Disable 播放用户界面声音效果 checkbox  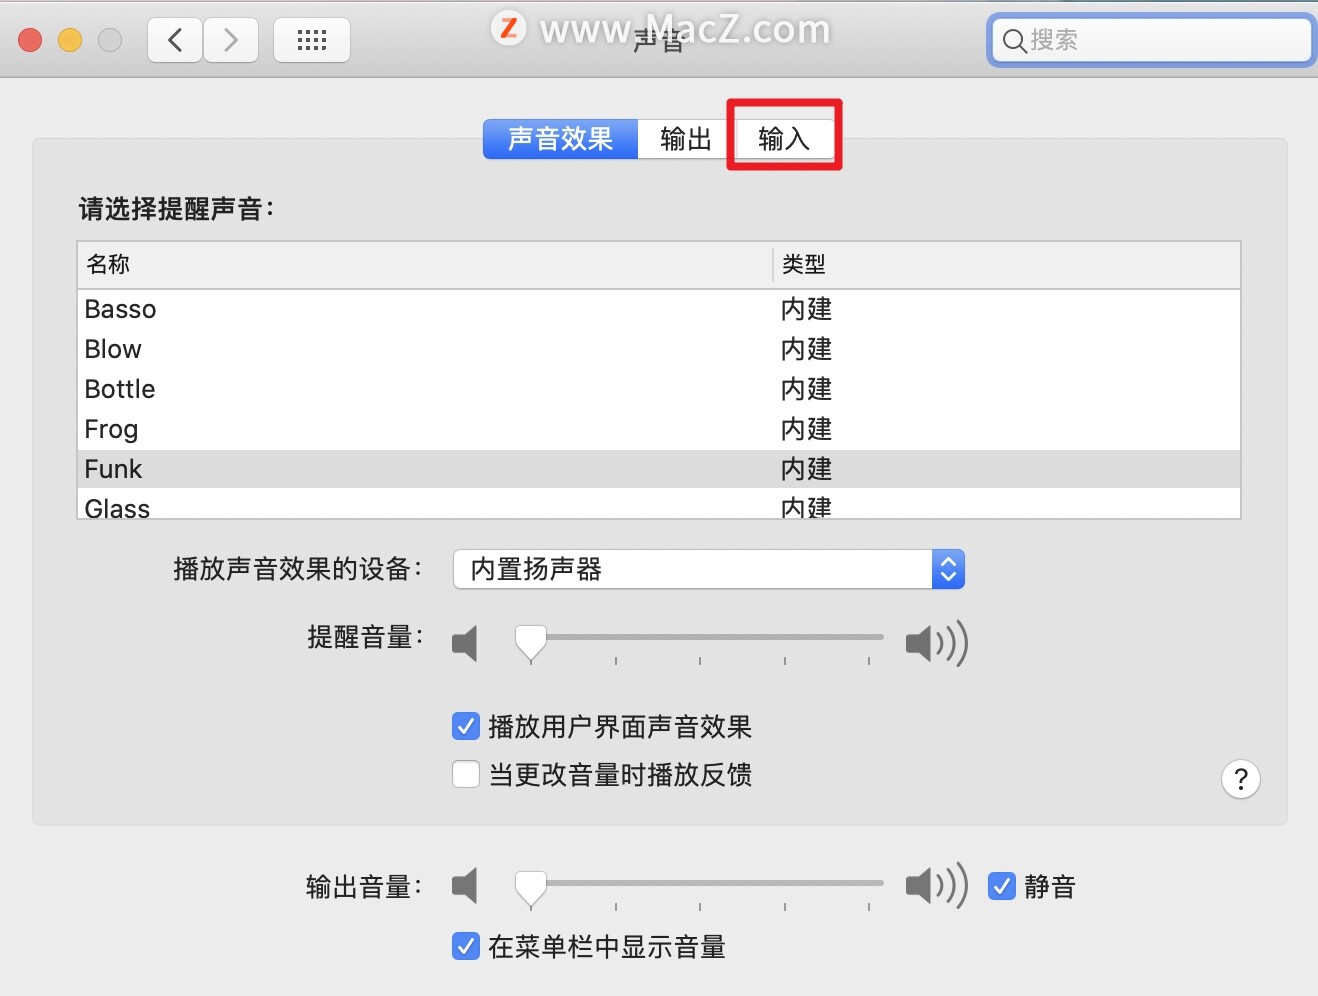point(466,727)
